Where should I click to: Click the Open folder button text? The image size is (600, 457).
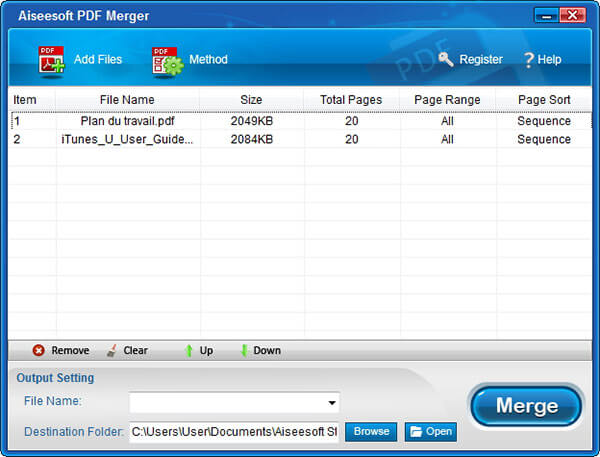click(x=439, y=431)
